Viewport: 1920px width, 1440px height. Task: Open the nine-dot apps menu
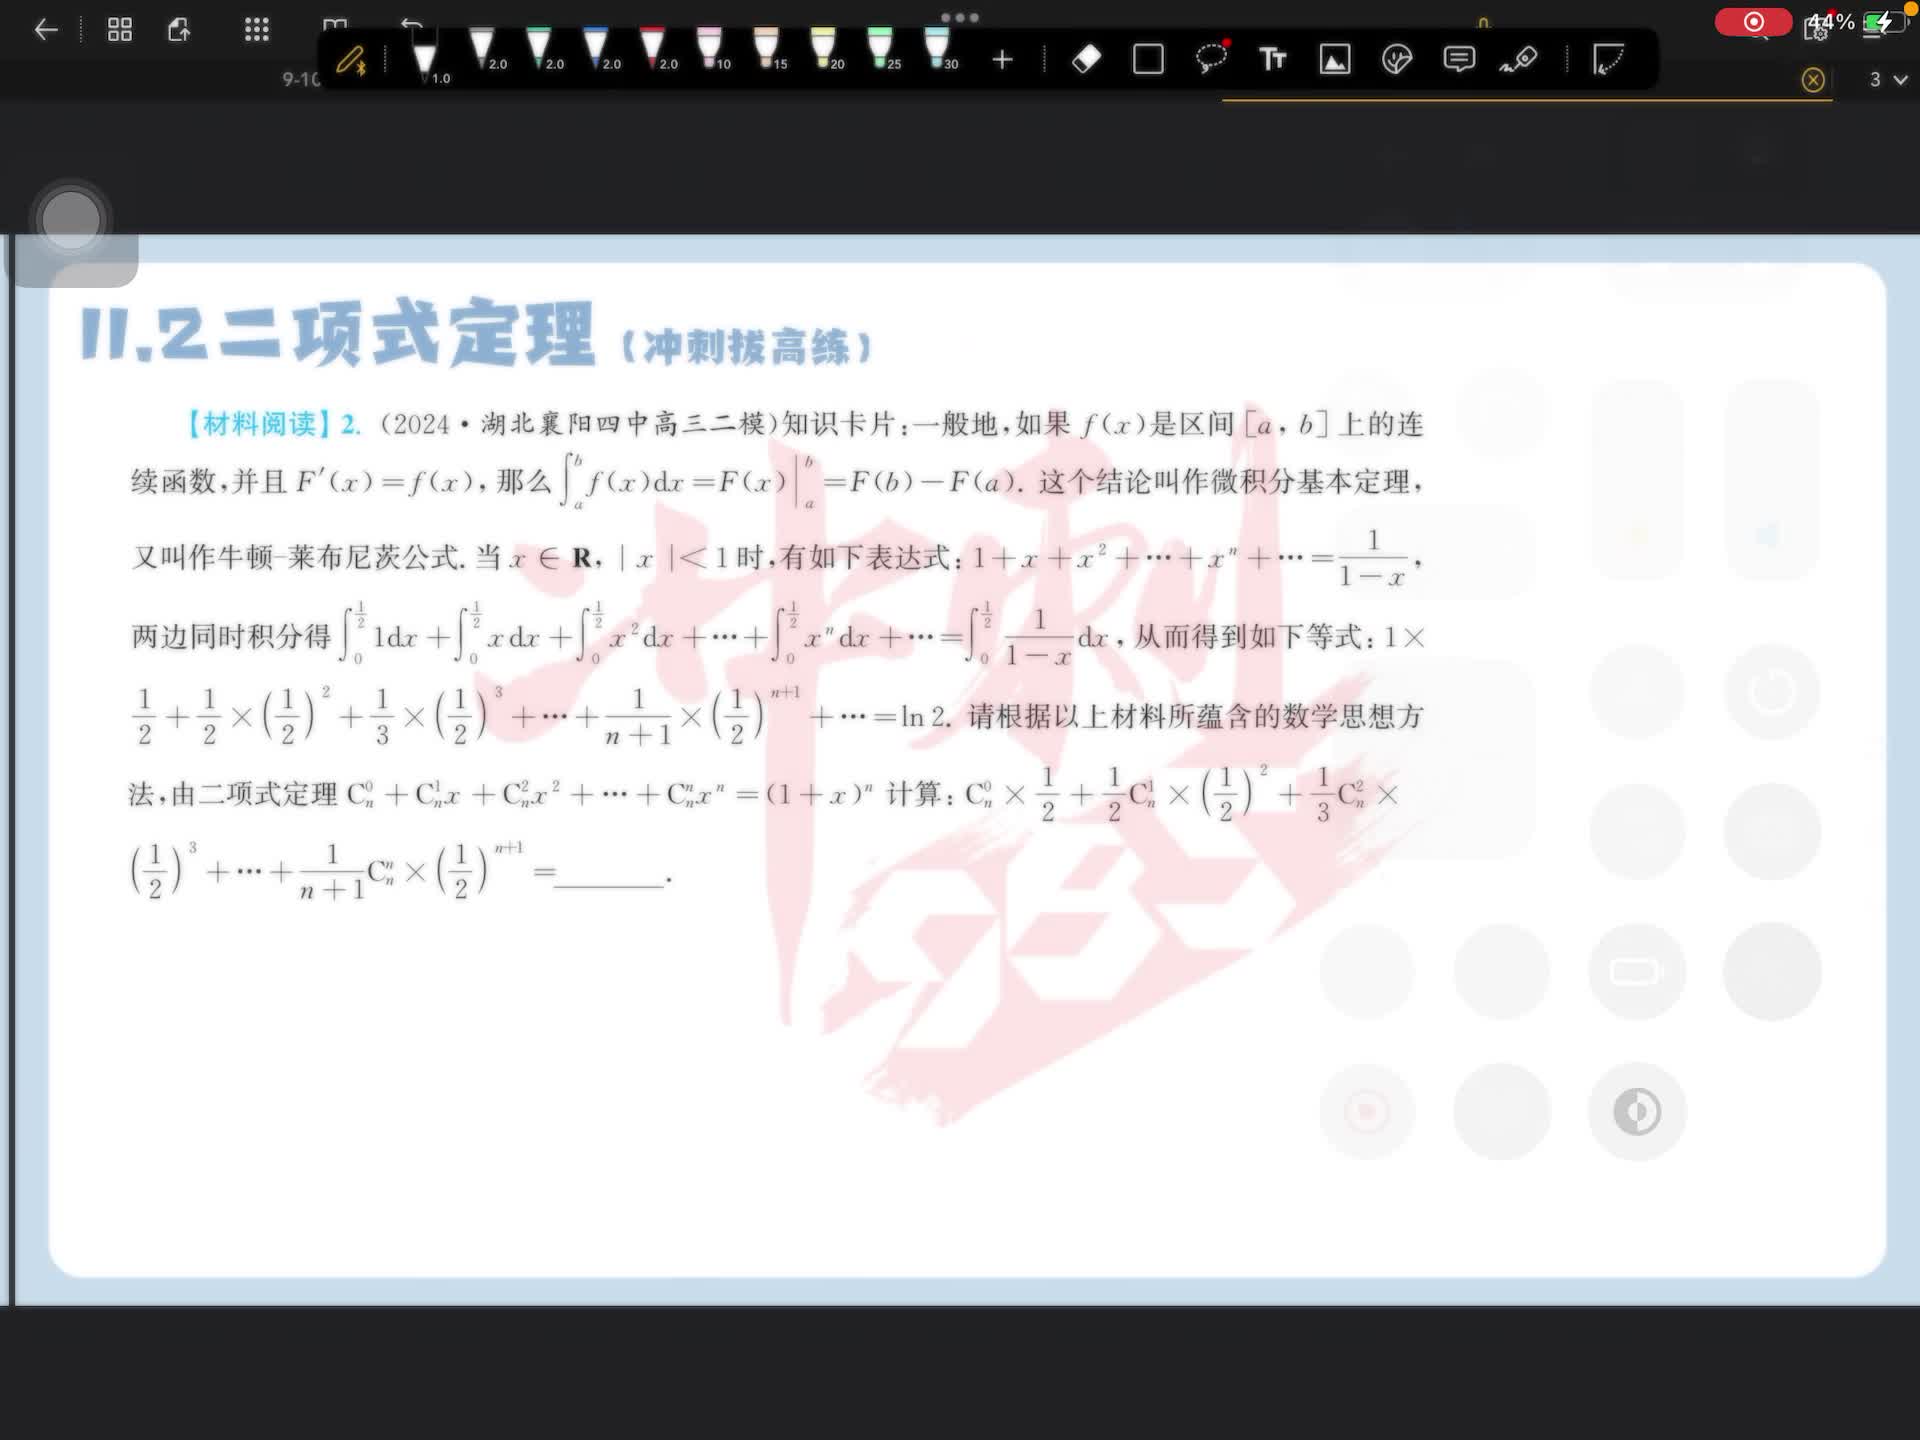pos(257,30)
